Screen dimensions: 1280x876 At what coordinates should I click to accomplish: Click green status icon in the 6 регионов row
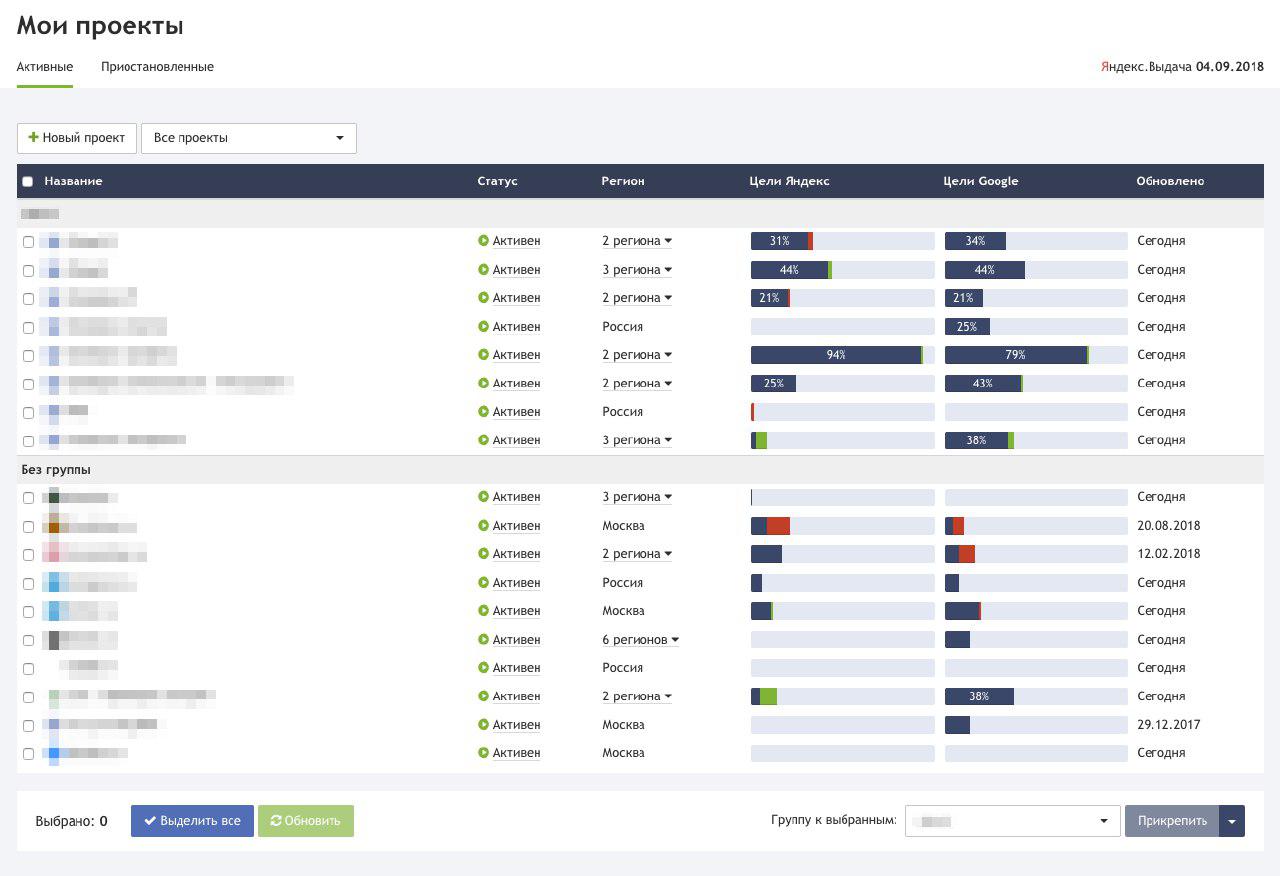(x=483, y=640)
